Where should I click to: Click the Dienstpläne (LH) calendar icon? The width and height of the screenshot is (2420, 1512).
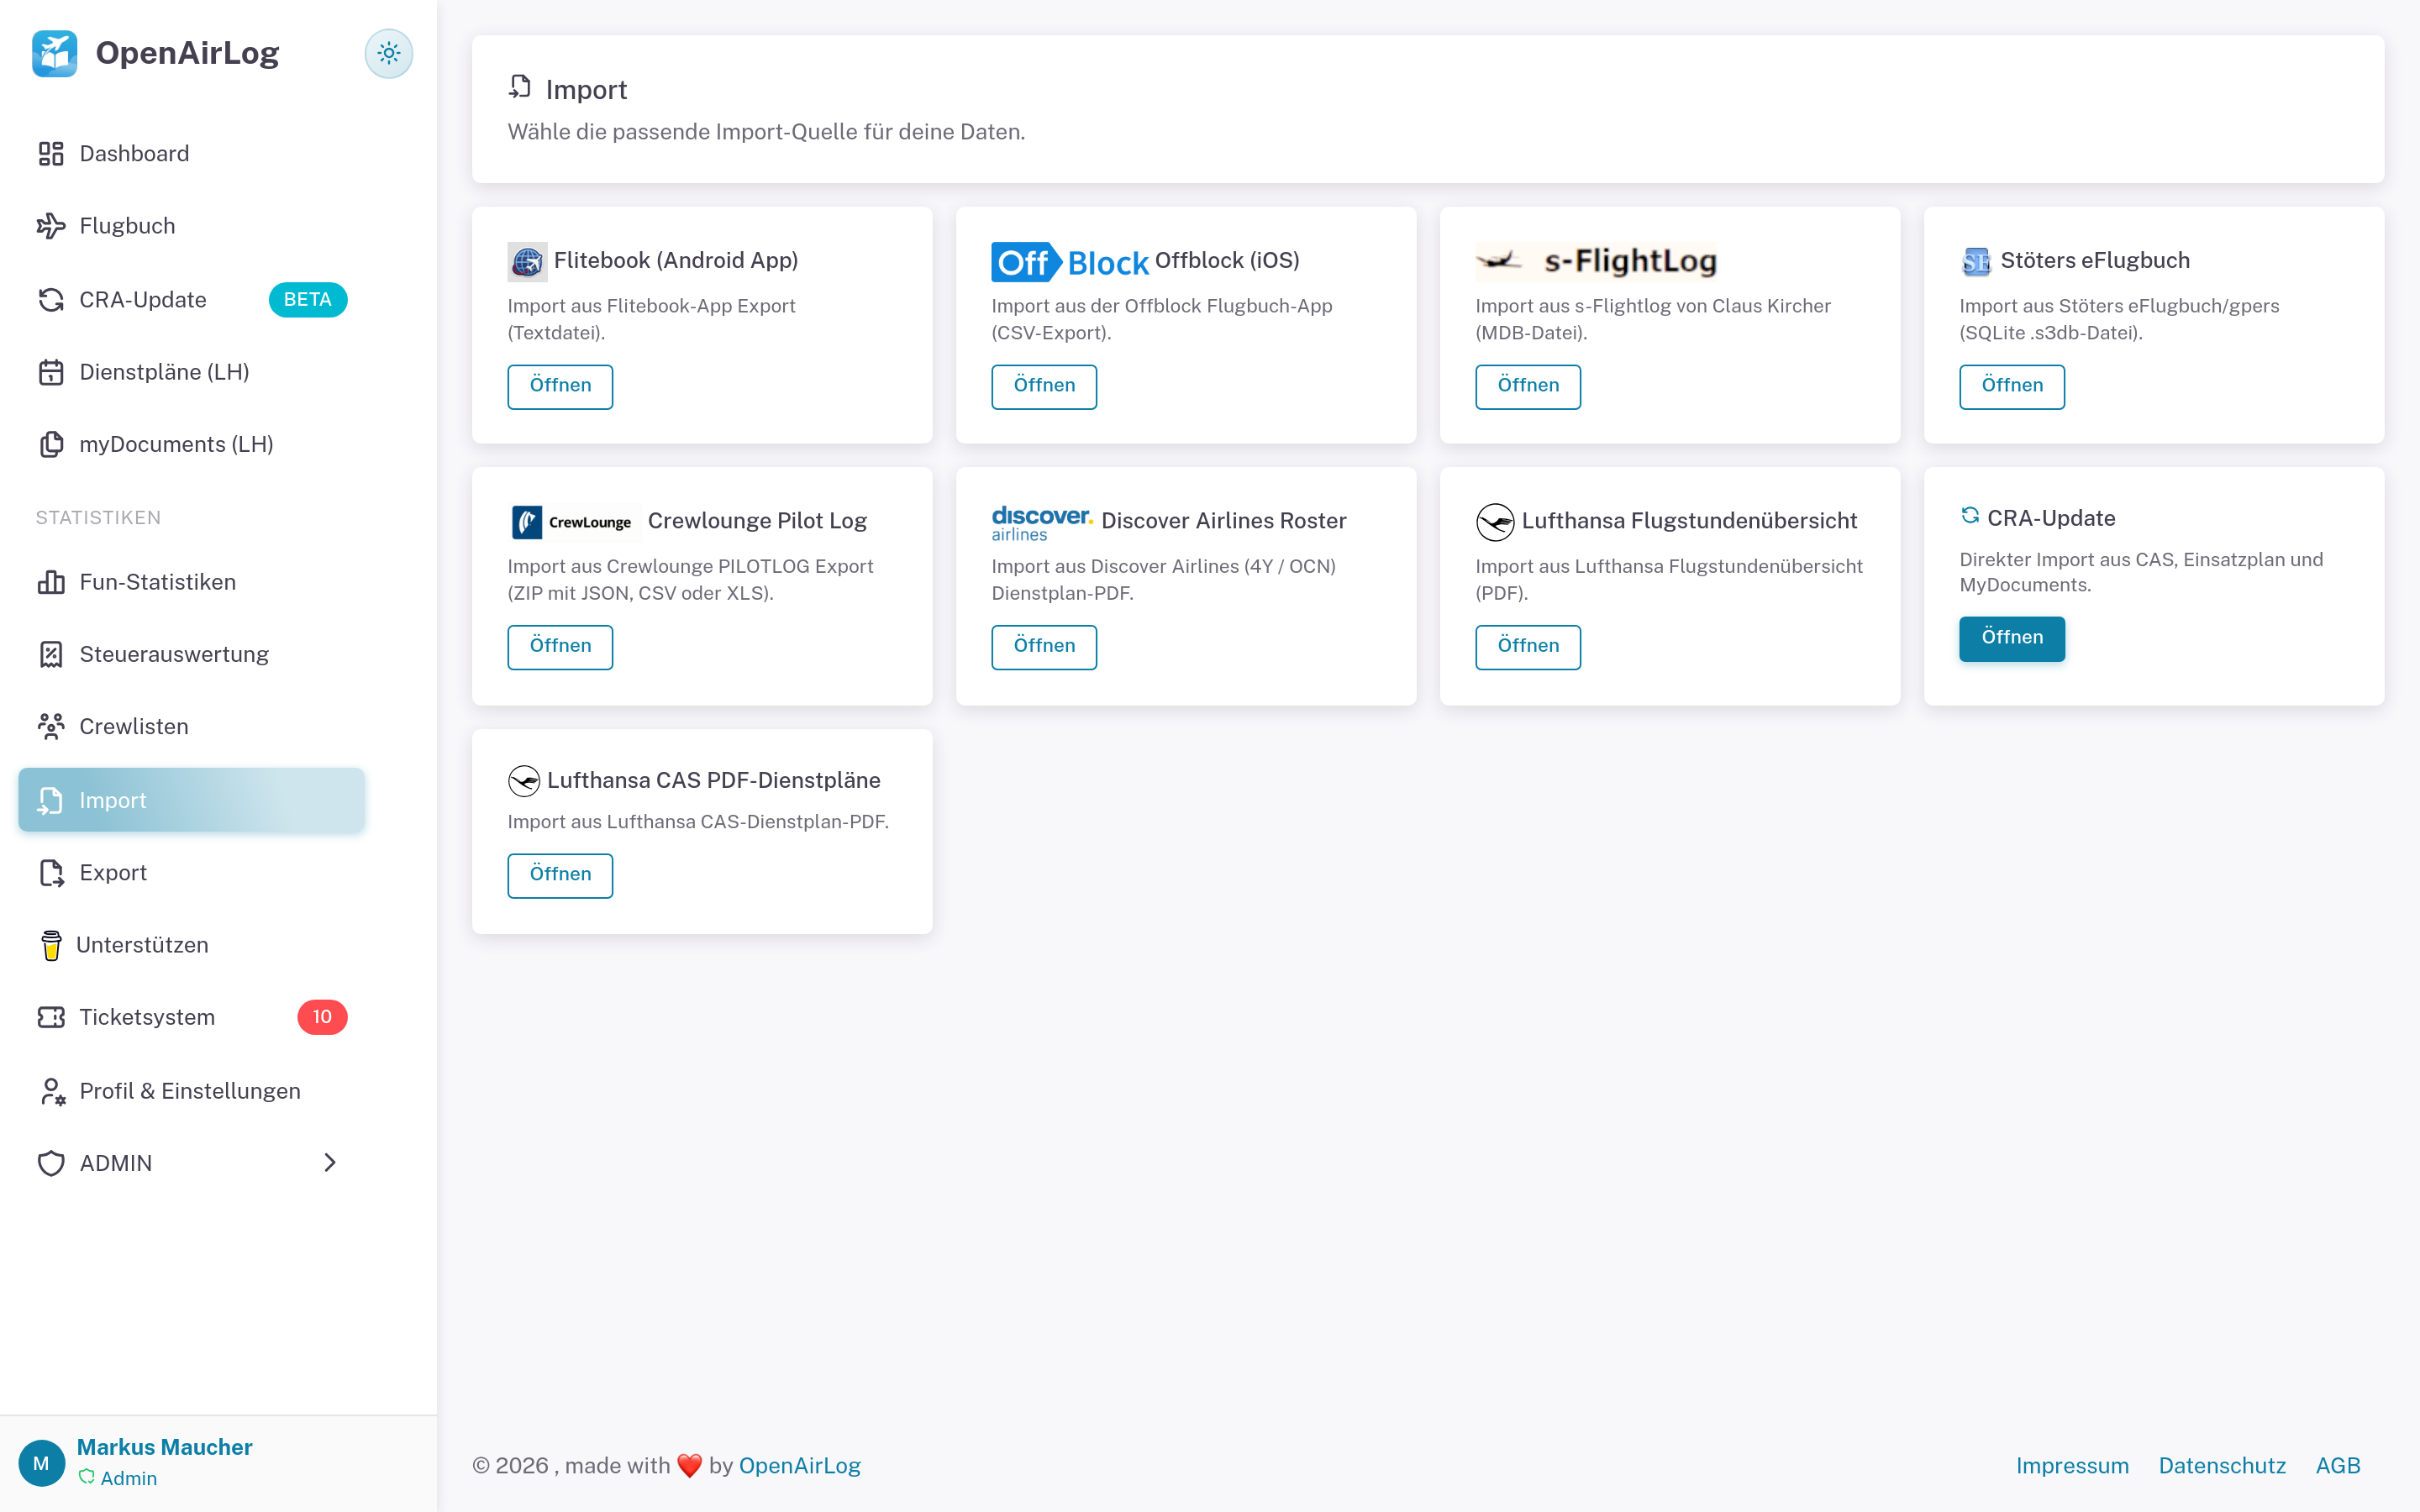click(51, 372)
